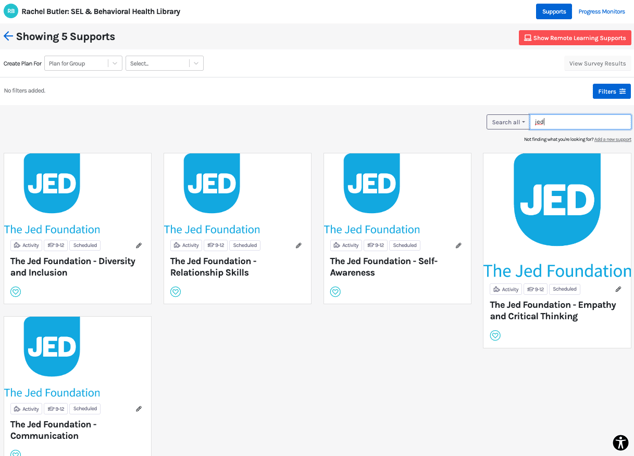The height and width of the screenshot is (456, 634).
Task: Open the Select... dropdown
Action: [x=165, y=63]
